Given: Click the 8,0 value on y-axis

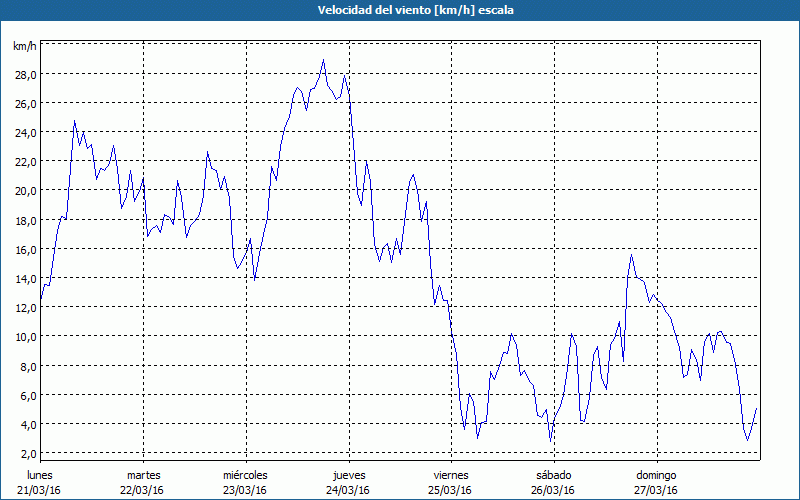Looking at the screenshot, I should pyautogui.click(x=27, y=366).
